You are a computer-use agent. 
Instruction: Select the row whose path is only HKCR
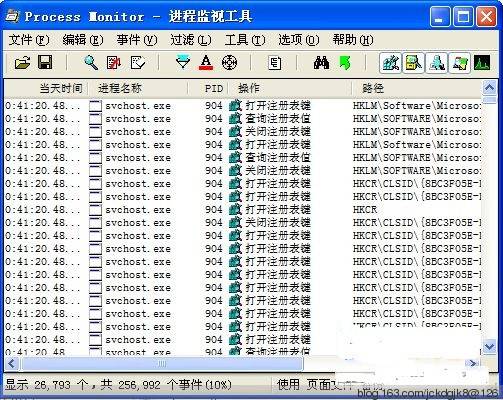243,210
